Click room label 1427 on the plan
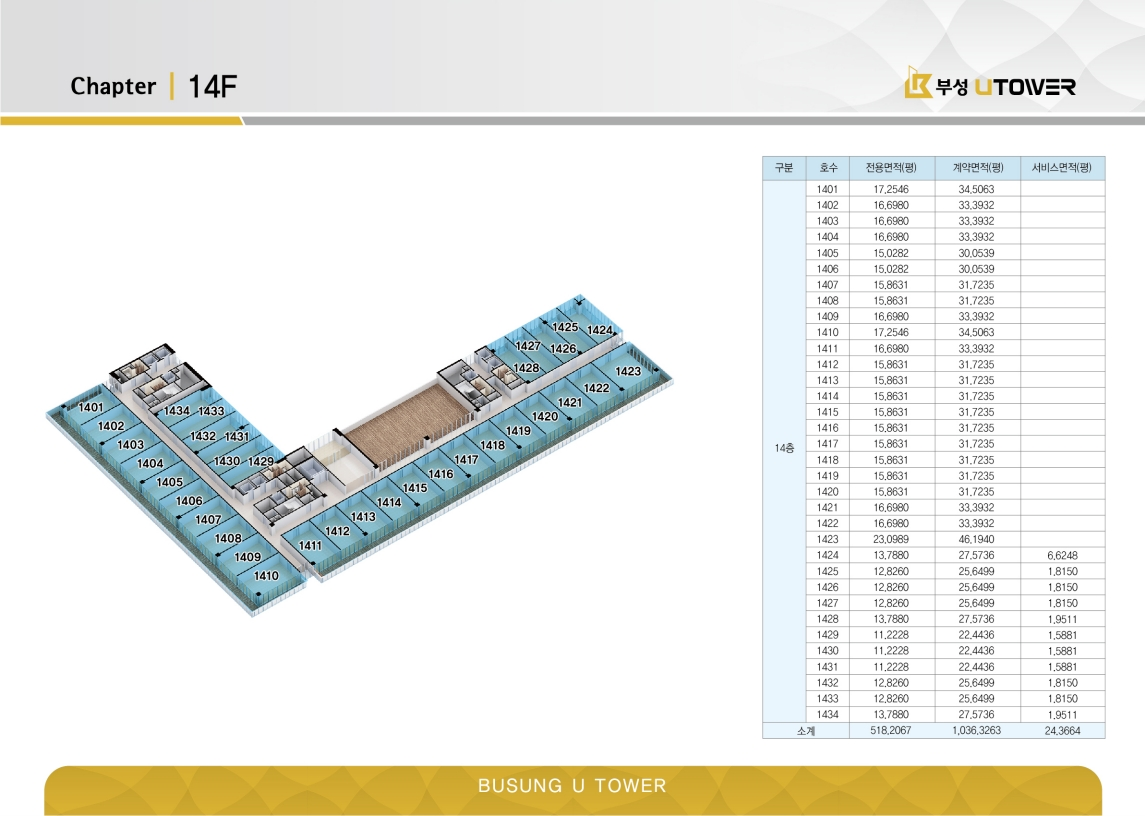1145x816 pixels. pyautogui.click(x=528, y=346)
